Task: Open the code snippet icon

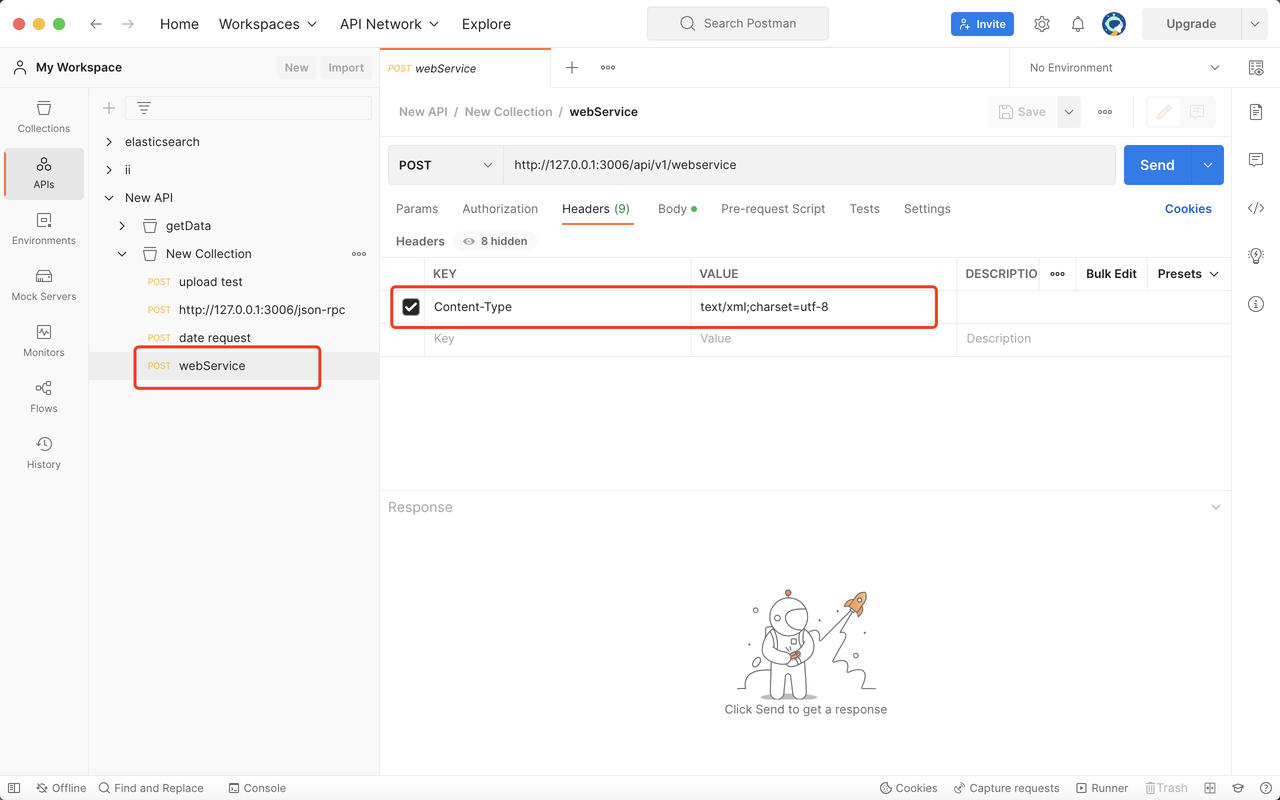Action: coord(1256,208)
